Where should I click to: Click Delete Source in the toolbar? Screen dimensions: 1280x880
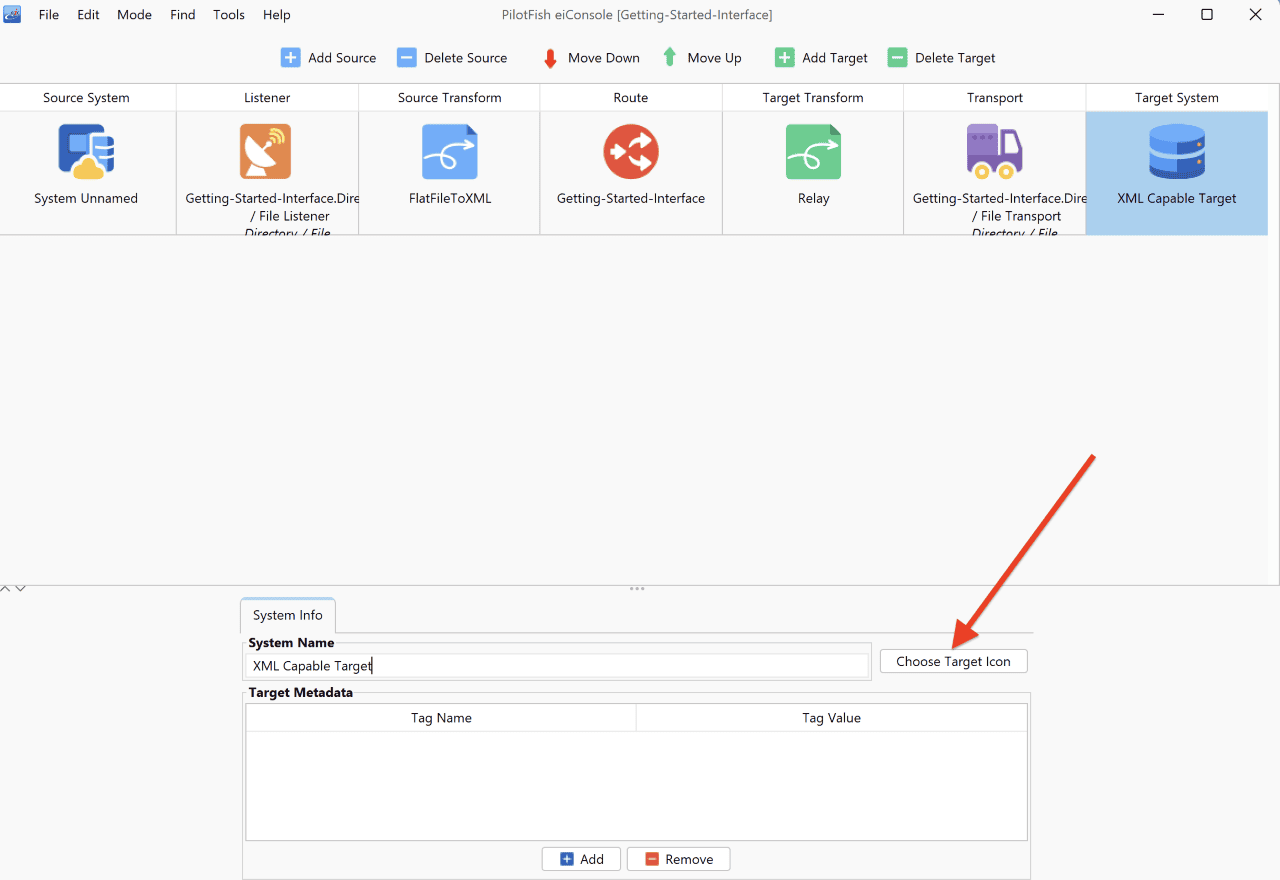[x=452, y=58]
